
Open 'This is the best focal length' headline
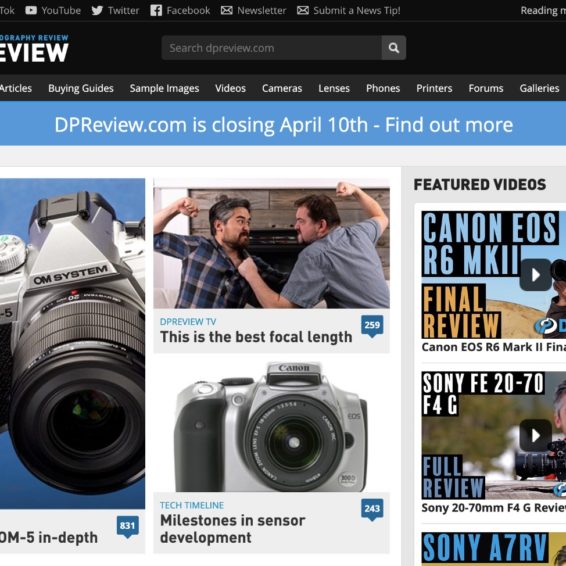[256, 337]
